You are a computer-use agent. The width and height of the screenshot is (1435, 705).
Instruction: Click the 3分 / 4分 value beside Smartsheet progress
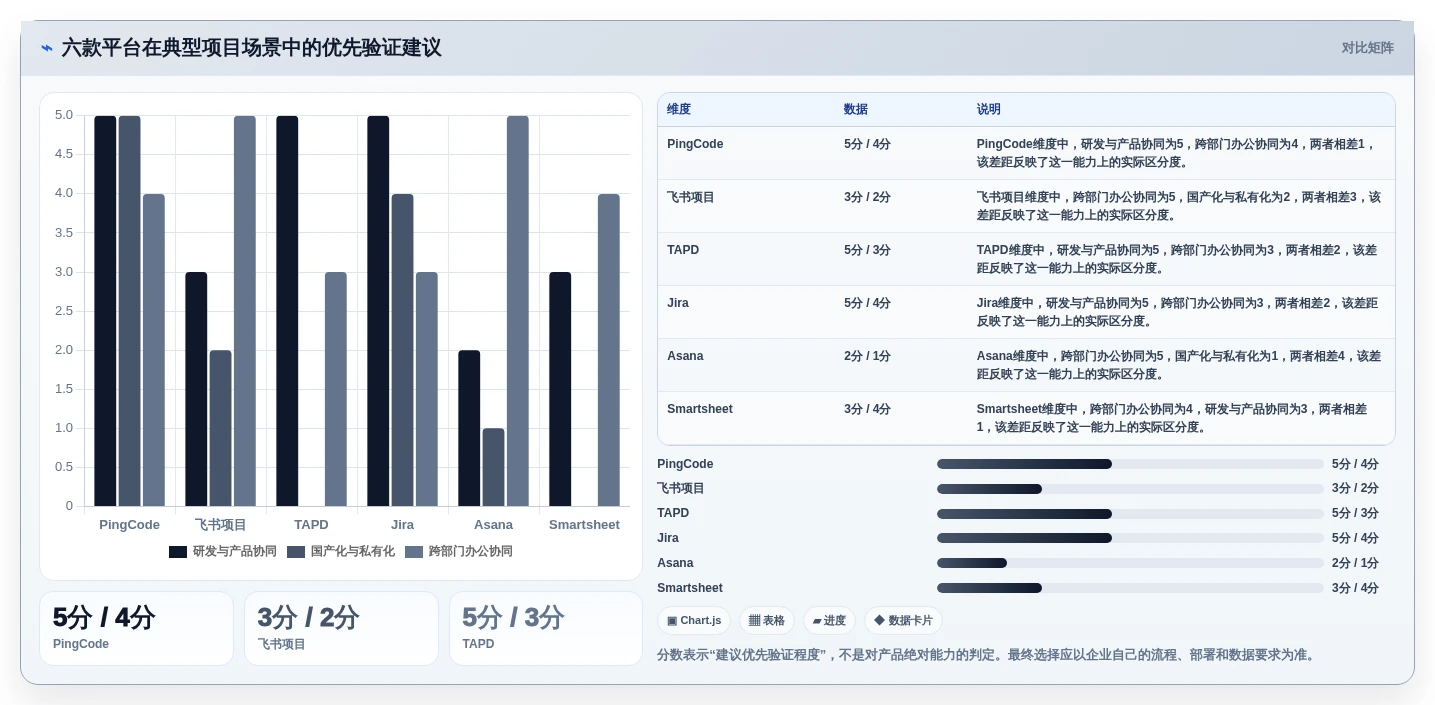(x=1355, y=588)
